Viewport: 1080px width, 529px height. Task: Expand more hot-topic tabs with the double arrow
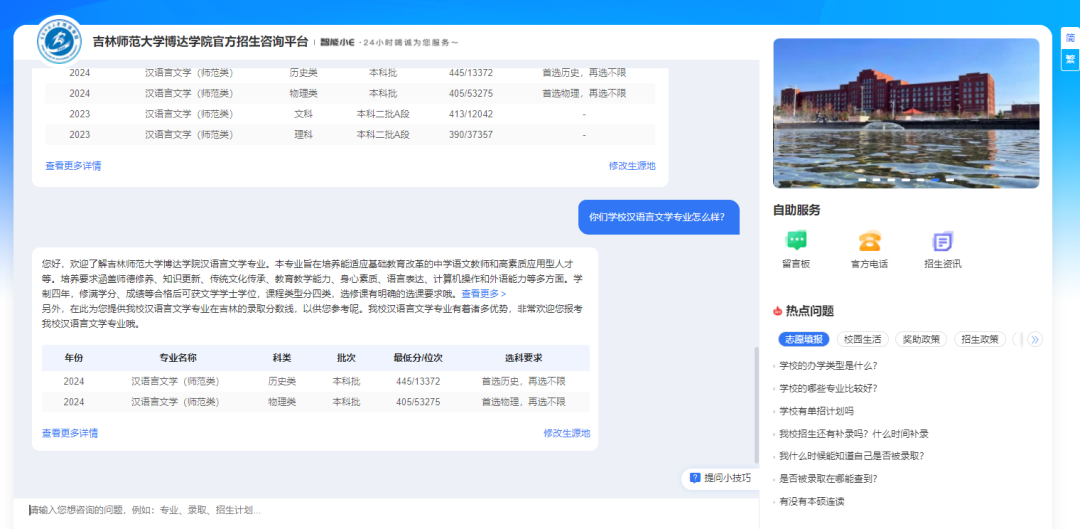(1035, 340)
